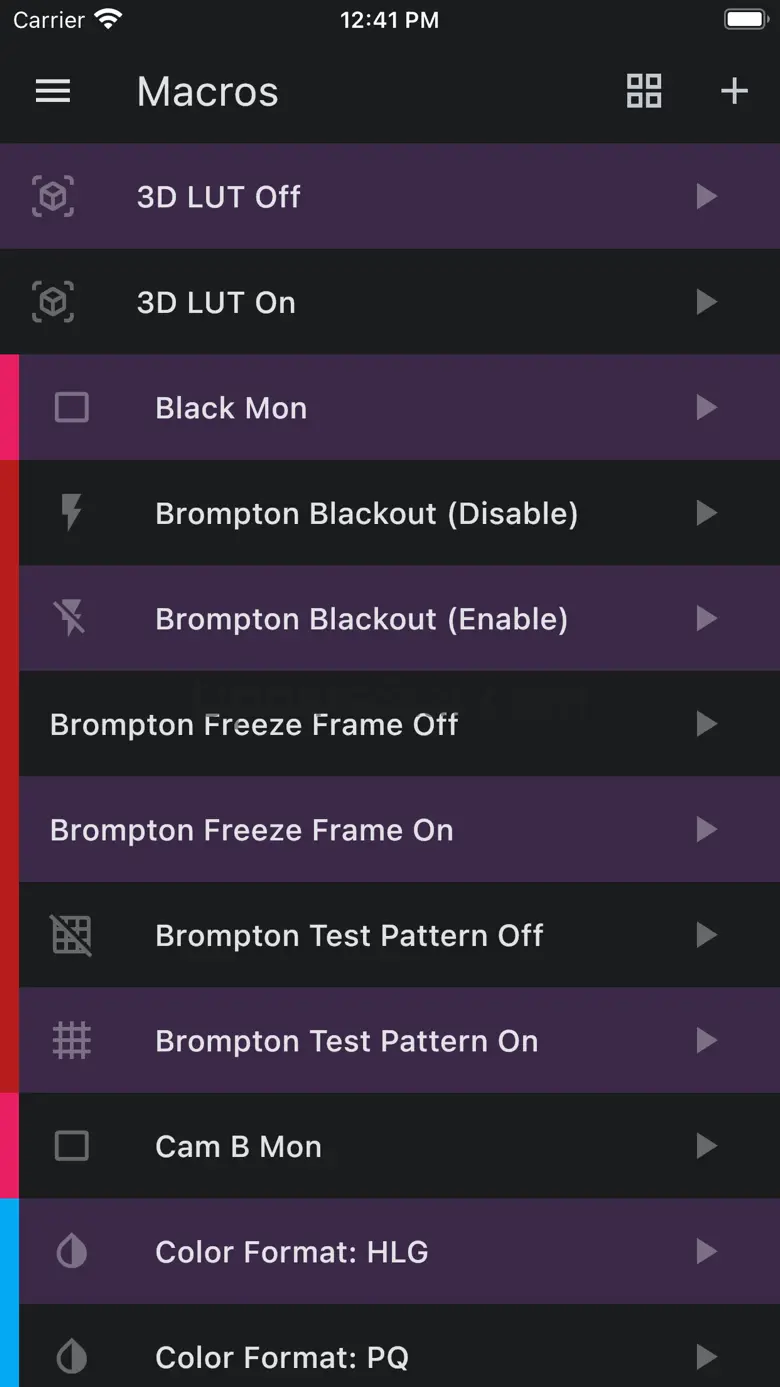Viewport: 780px width, 1387px height.
Task: Click the crossed grid icon for Test Pattern Off
Action: 71,935
